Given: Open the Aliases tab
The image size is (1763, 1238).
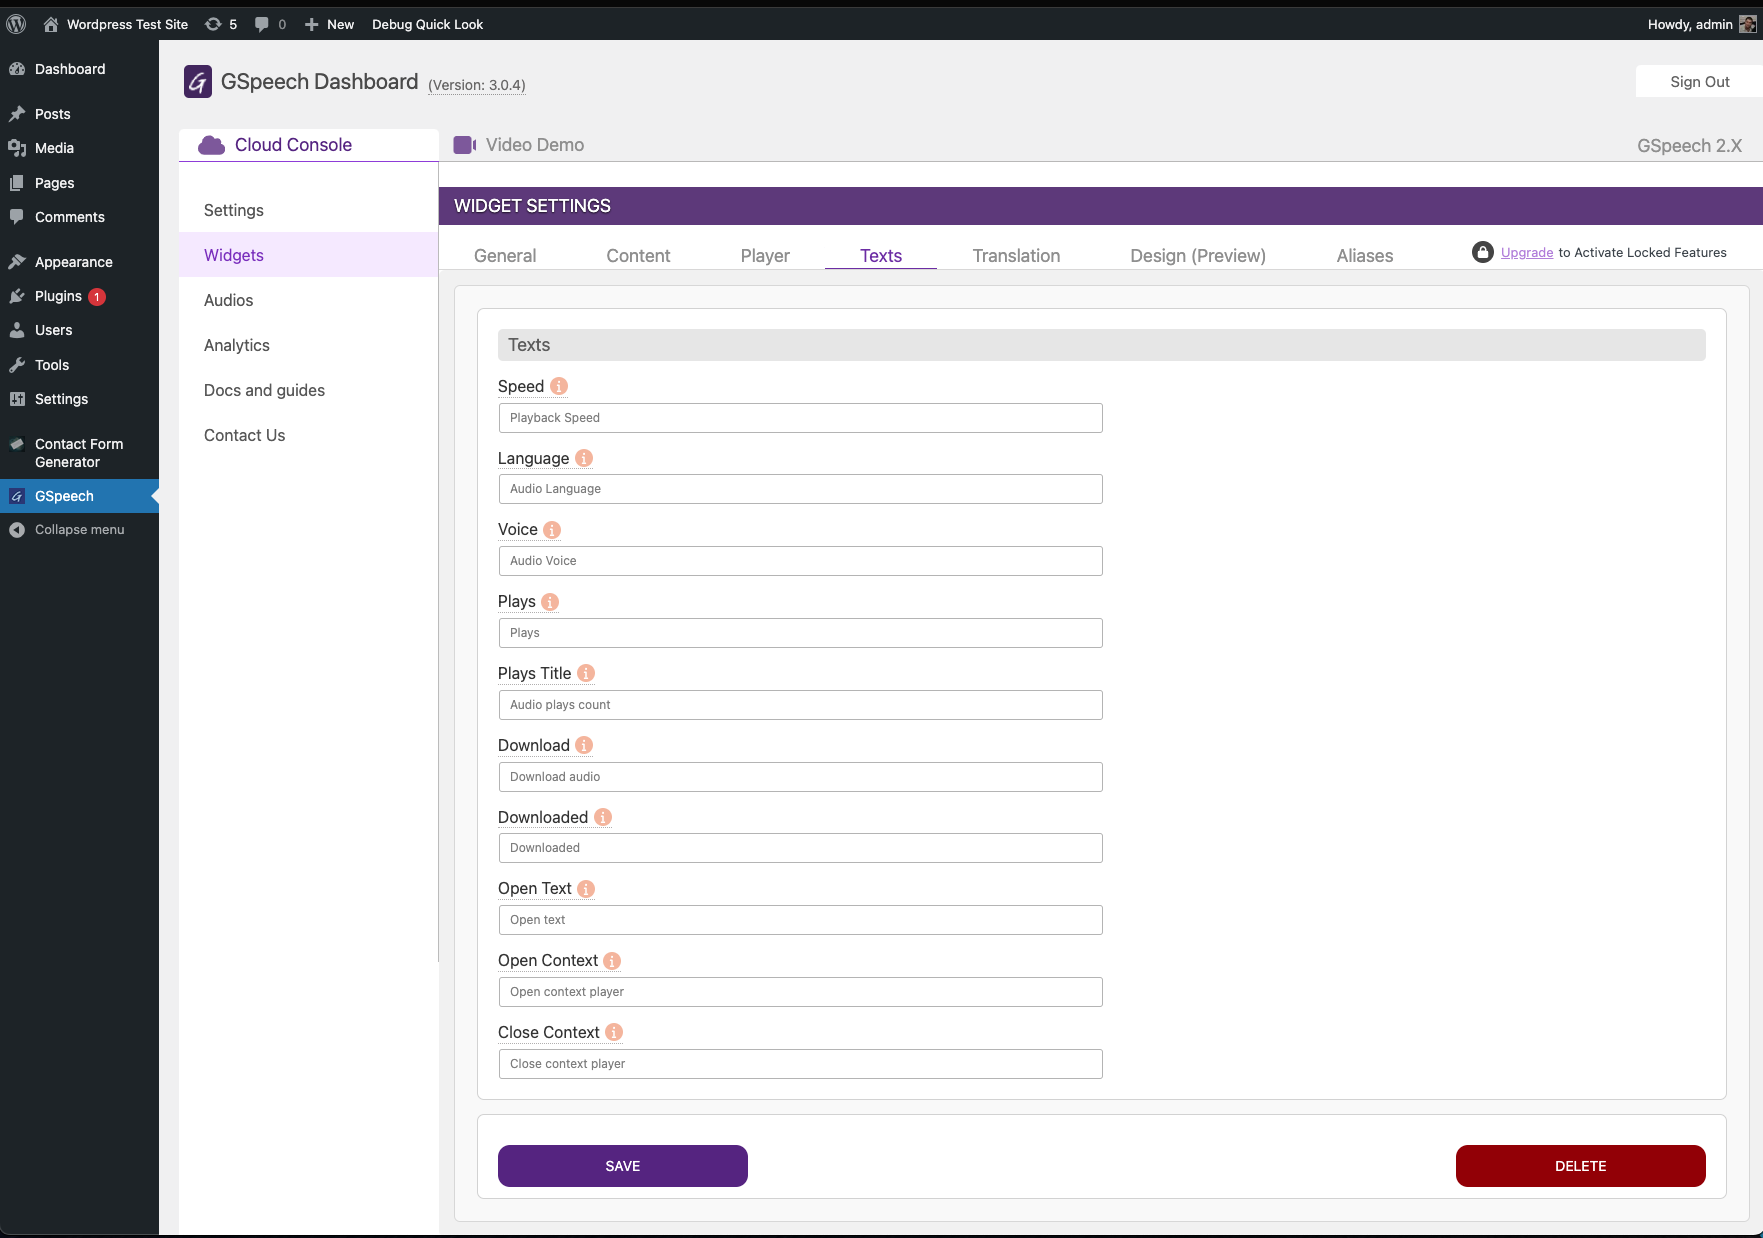Looking at the screenshot, I should pos(1365,256).
